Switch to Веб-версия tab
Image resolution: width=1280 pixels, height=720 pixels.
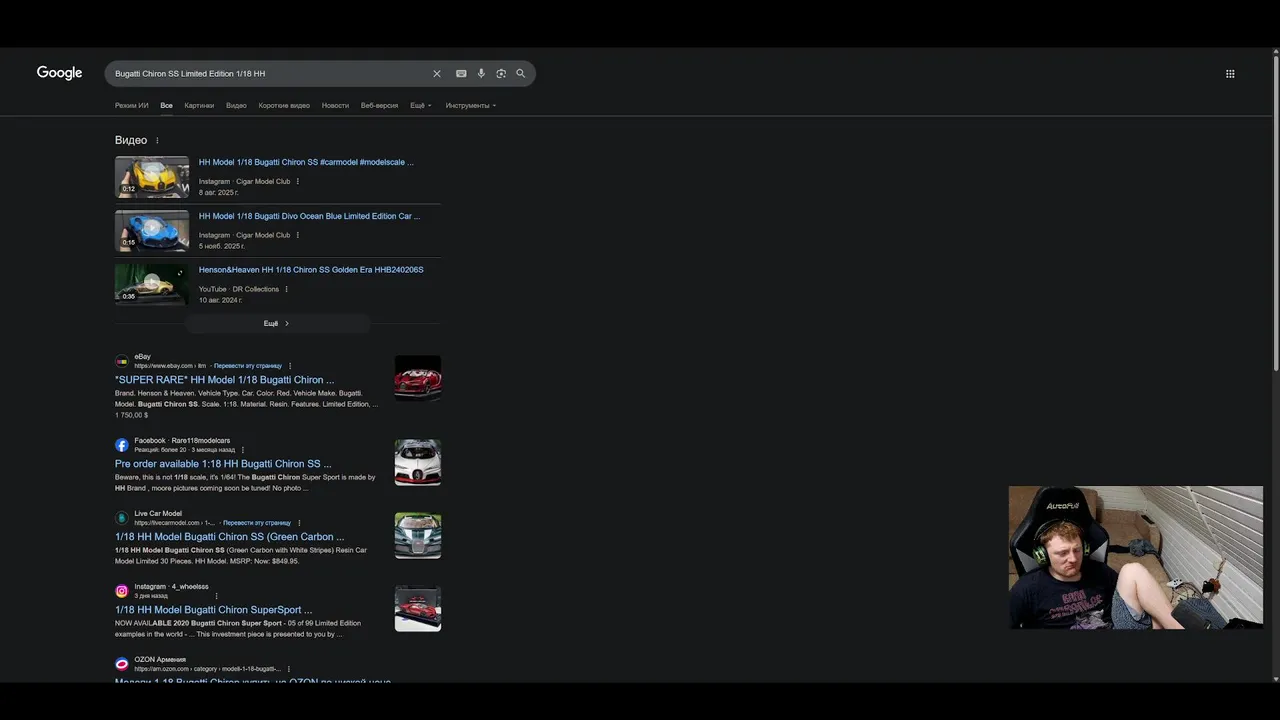point(379,105)
